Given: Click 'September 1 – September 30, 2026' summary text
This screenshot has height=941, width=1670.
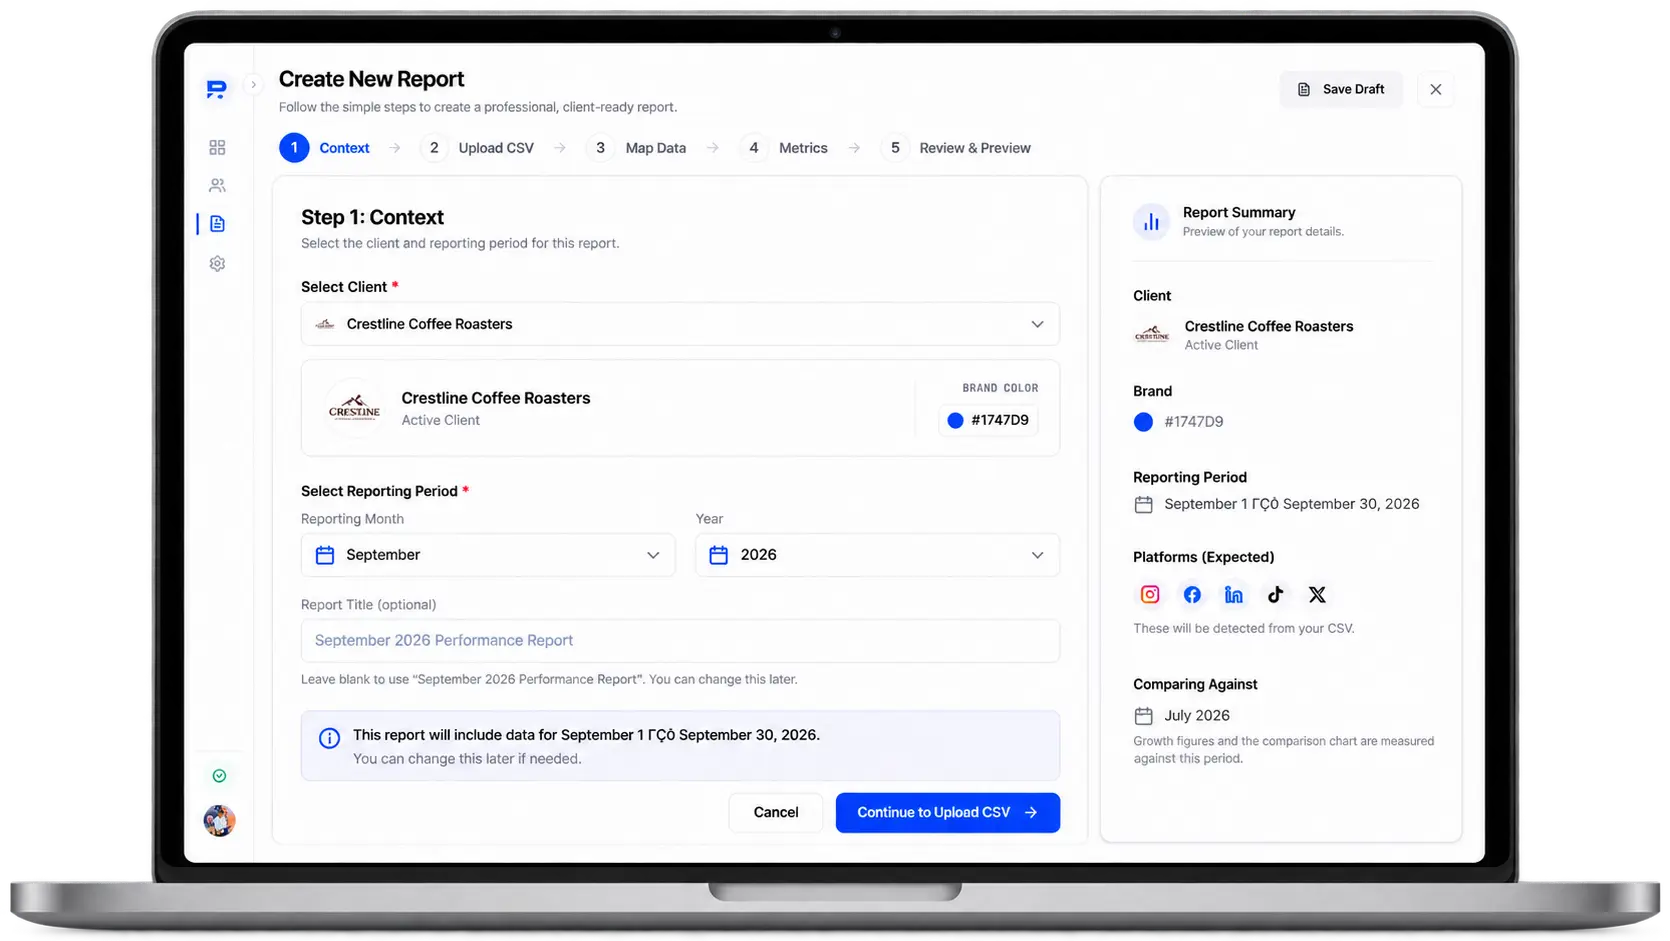Looking at the screenshot, I should point(1292,505).
